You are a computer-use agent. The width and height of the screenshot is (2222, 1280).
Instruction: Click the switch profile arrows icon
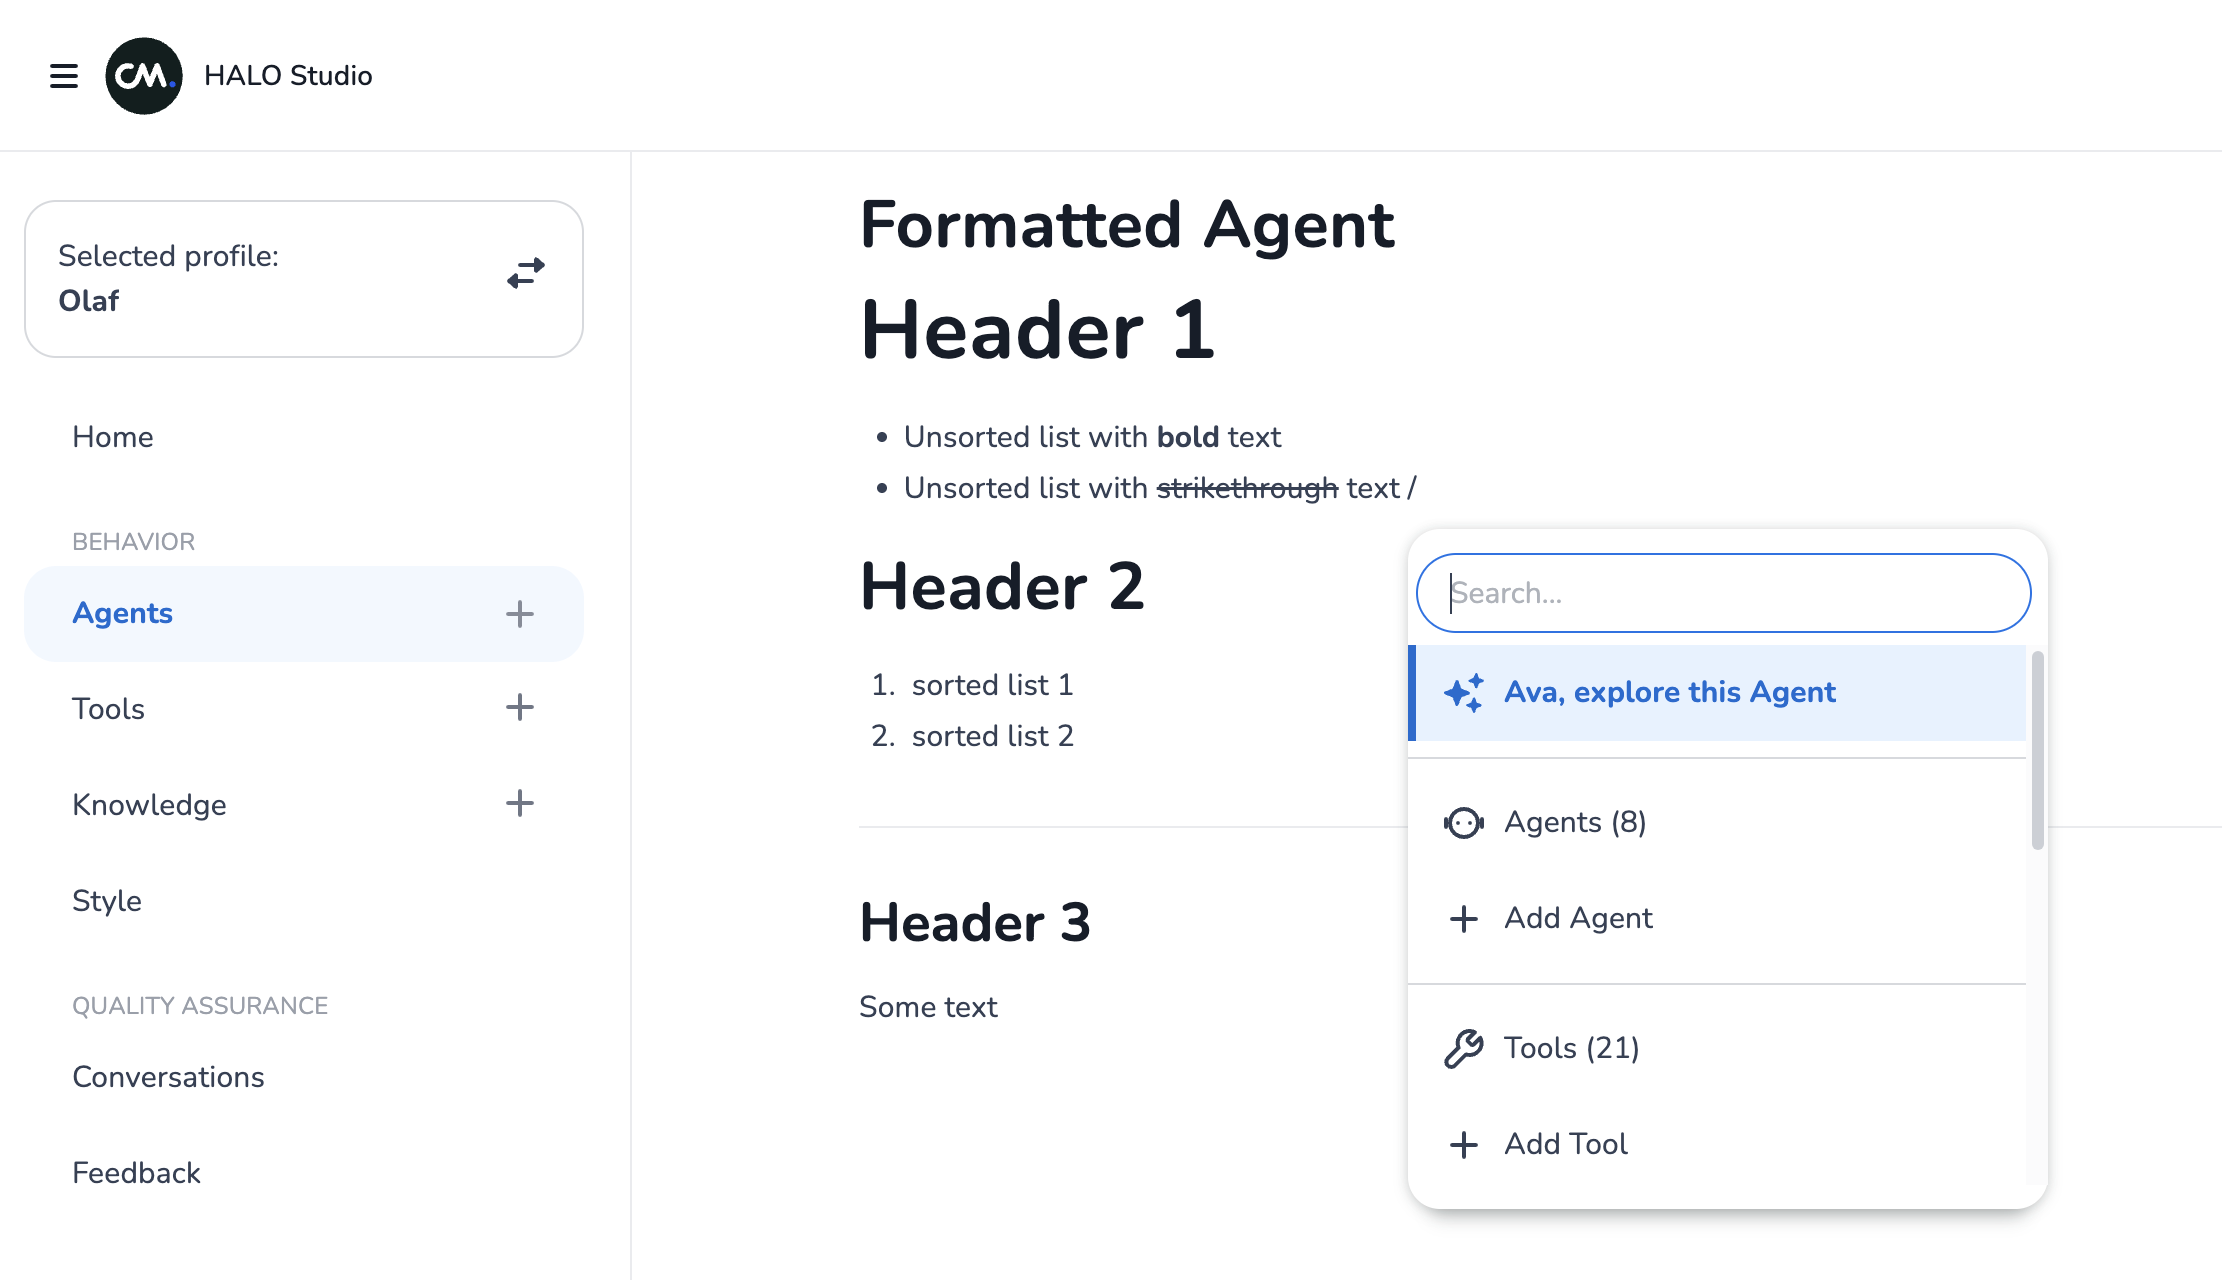point(526,273)
